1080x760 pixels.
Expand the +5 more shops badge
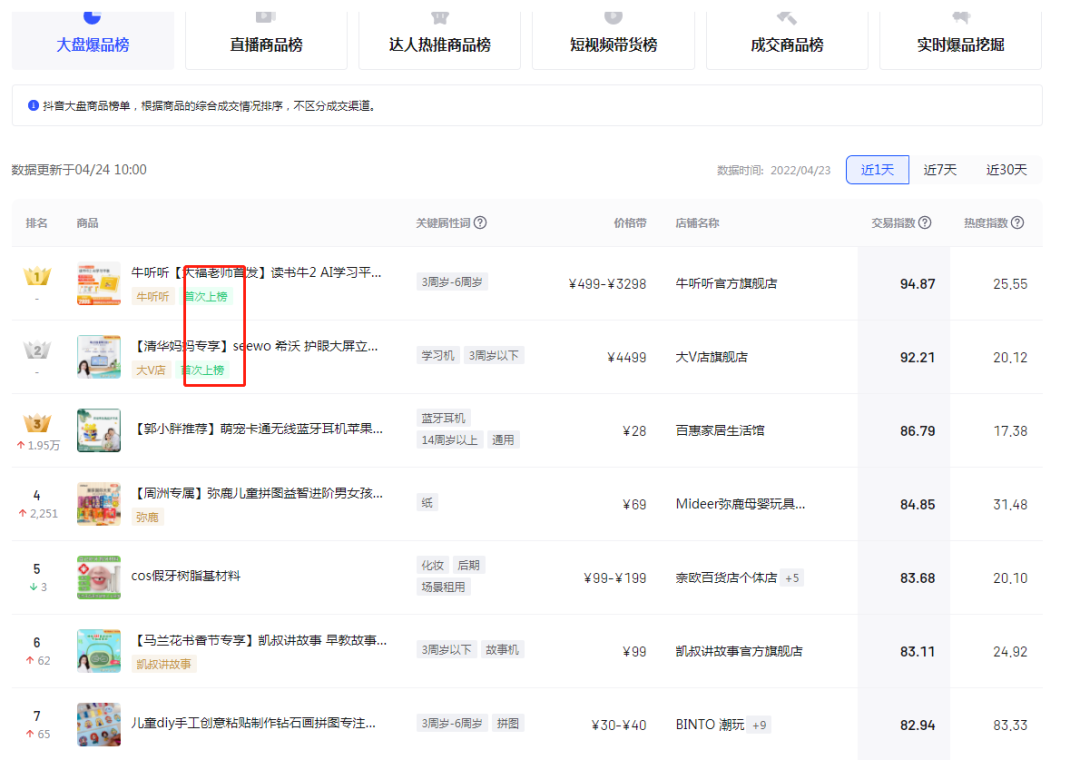click(793, 578)
